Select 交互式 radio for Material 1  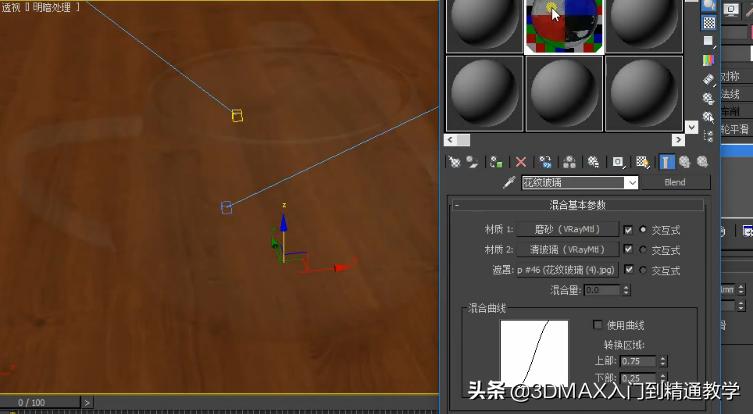(643, 230)
